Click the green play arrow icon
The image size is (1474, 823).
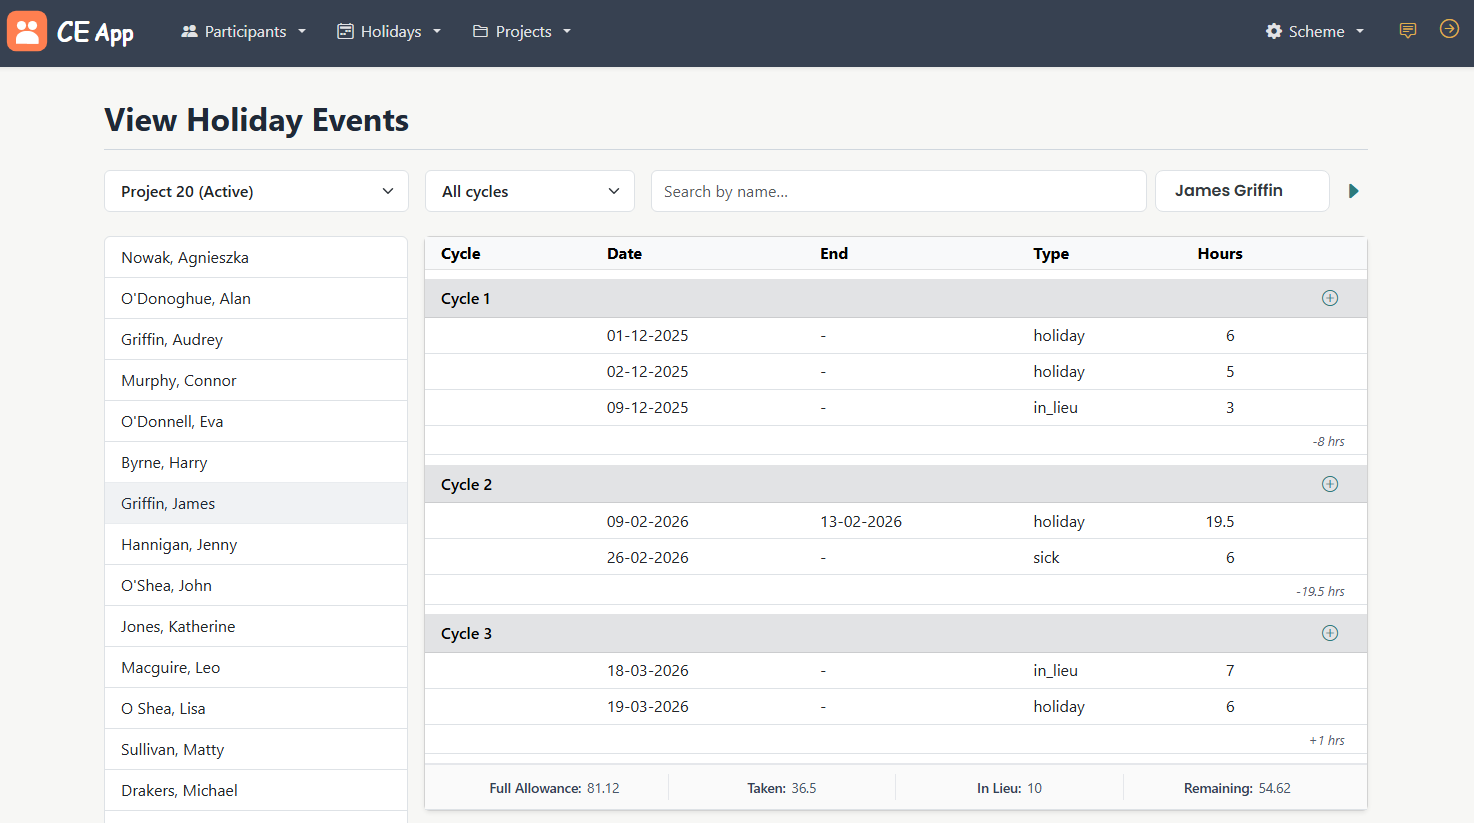click(x=1353, y=191)
